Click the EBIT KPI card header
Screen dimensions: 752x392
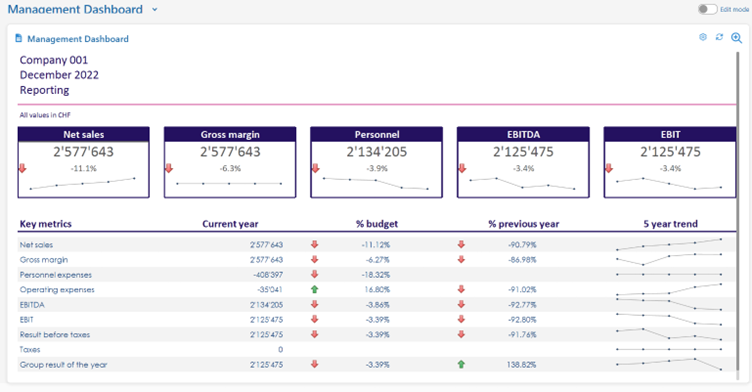670,134
